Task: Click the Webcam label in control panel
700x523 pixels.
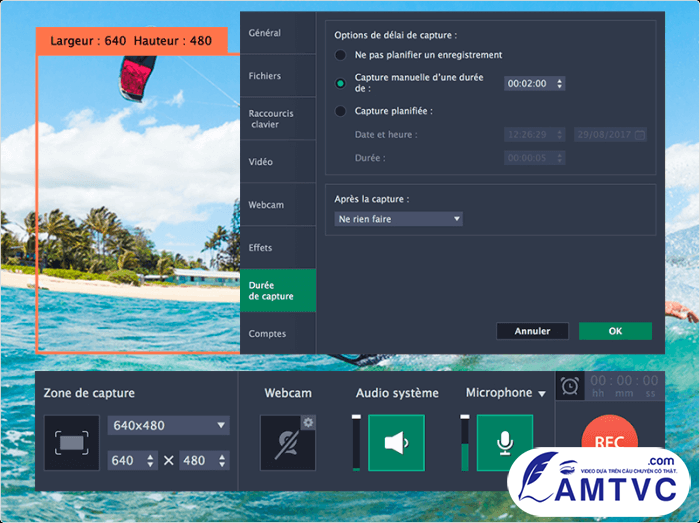Action: pos(288,393)
